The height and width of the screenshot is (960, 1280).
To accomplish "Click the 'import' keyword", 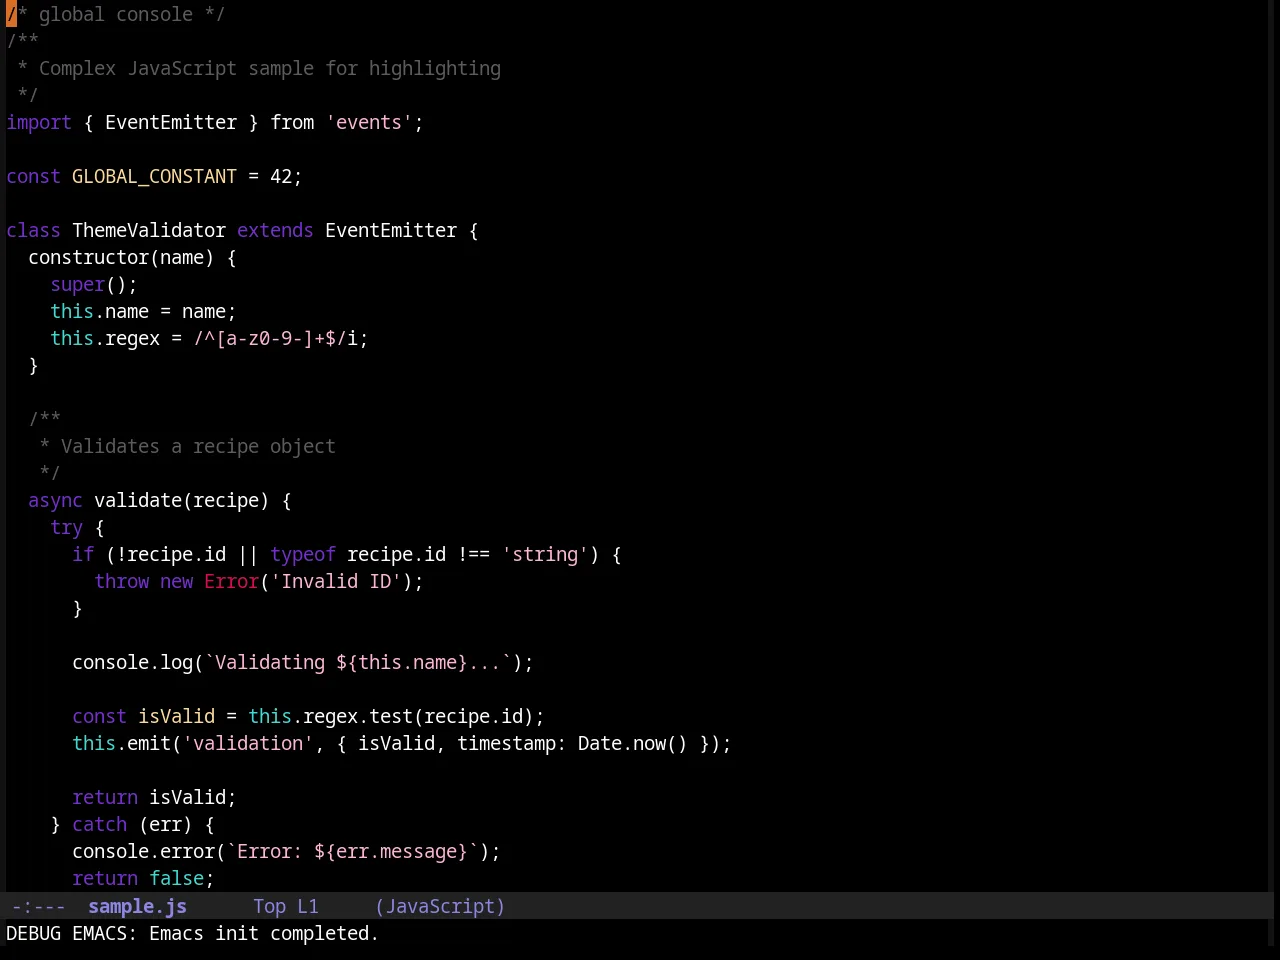I will point(39,122).
